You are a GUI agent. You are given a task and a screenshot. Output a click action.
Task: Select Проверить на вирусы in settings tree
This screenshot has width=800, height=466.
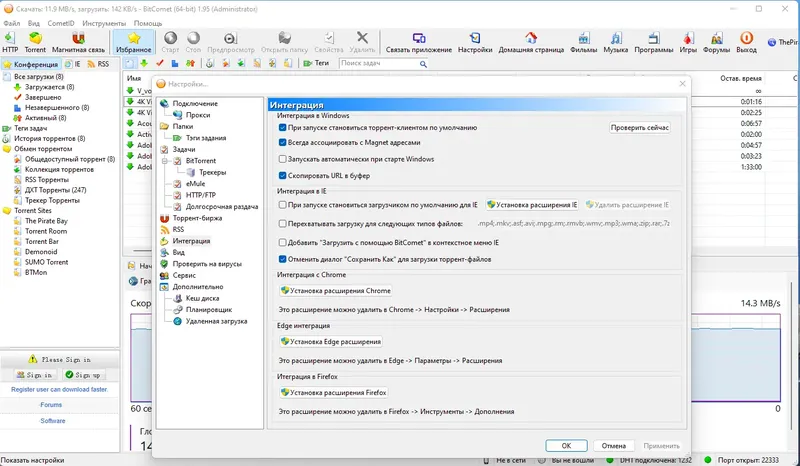(x=207, y=264)
